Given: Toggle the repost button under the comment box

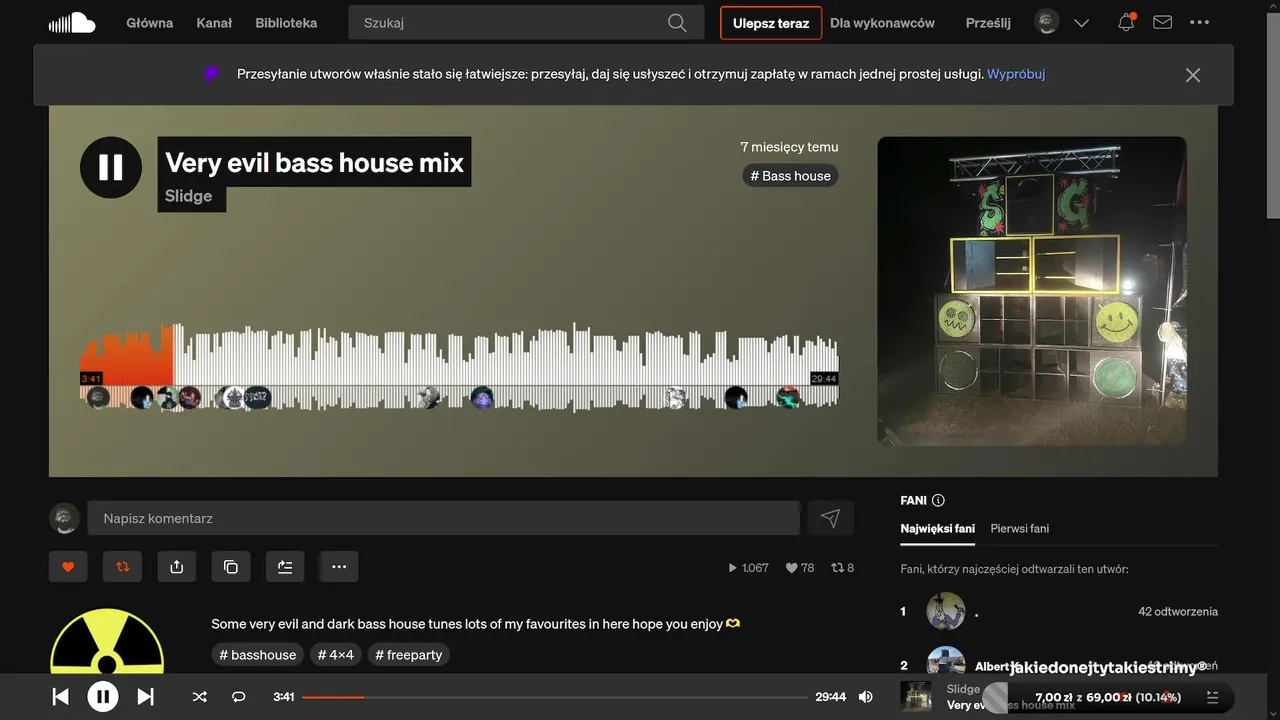Looking at the screenshot, I should pos(123,567).
